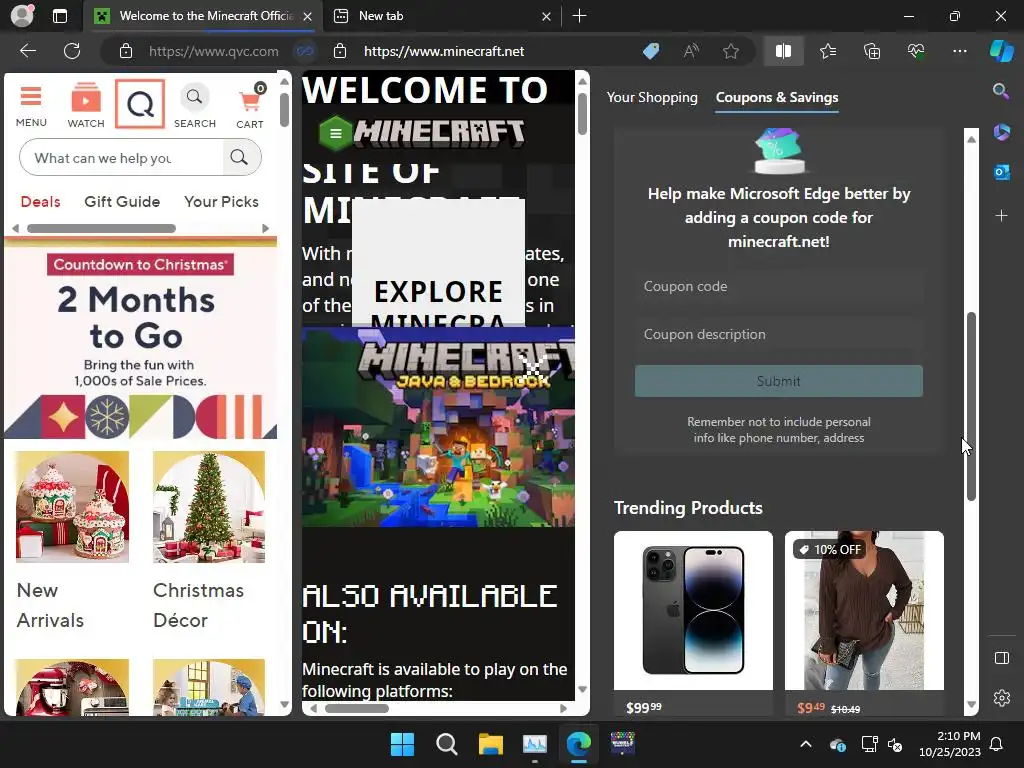The height and width of the screenshot is (768, 1024).
Task: Click the Minecraft pane horizontal scrollbar thumb
Action: (x=357, y=709)
